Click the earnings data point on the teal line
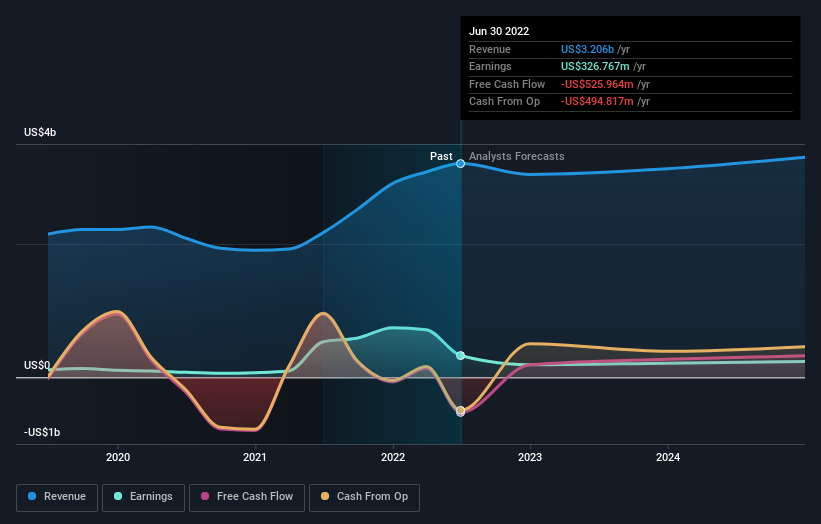Screen dimensions: 821x524 tap(460, 355)
